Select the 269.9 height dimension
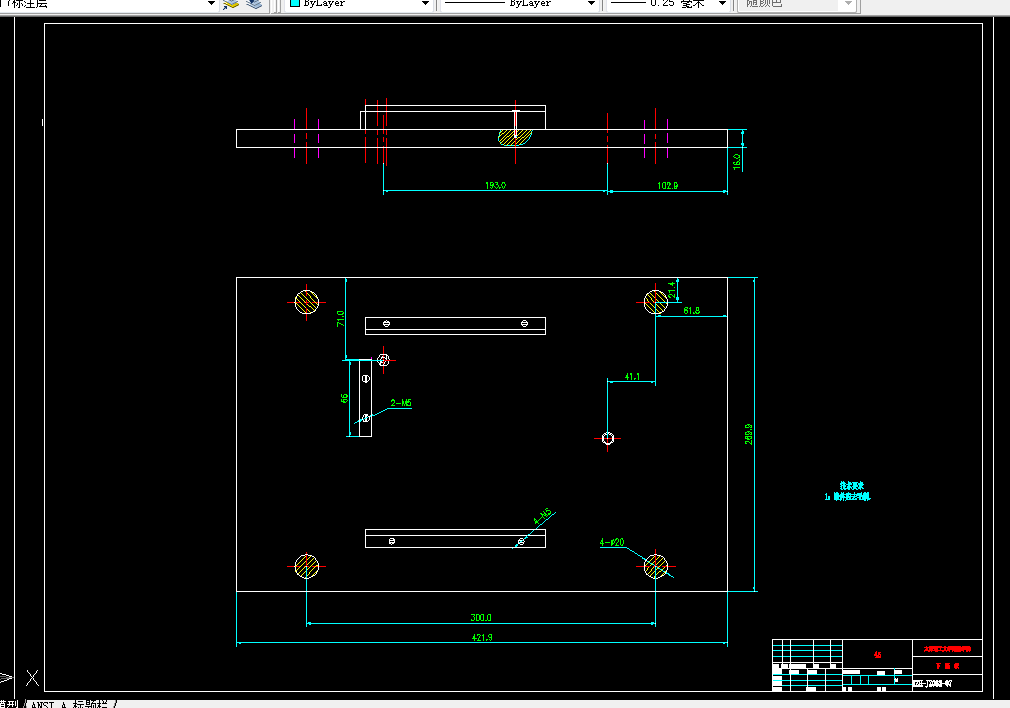The image size is (1010, 708). pos(748,434)
